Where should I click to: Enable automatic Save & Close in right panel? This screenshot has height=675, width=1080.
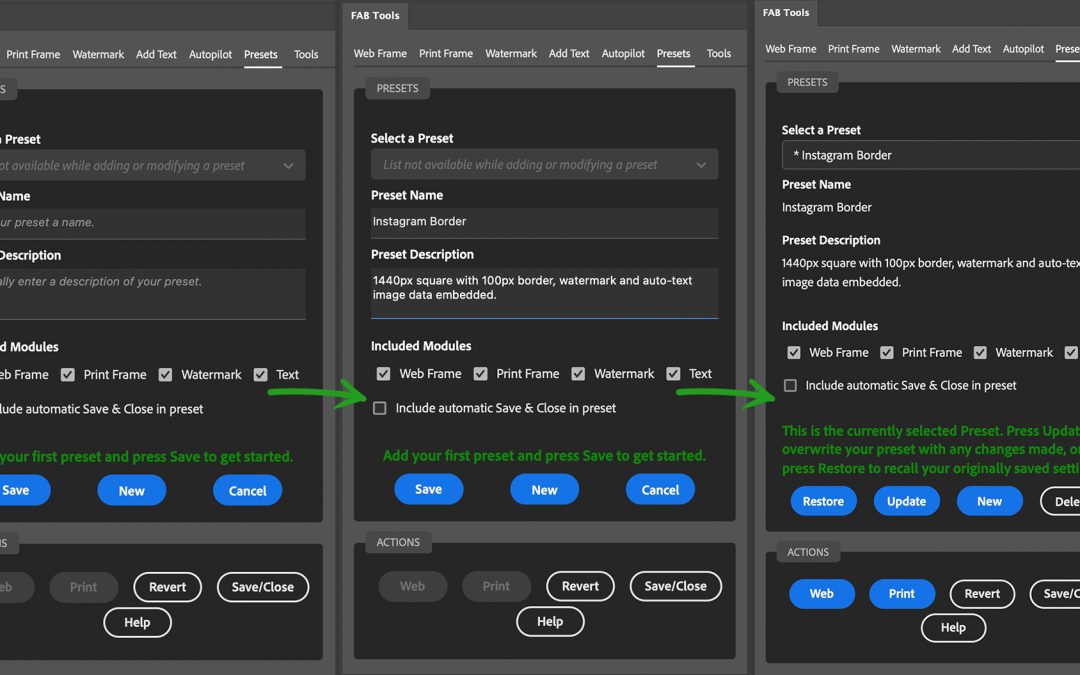tap(791, 385)
